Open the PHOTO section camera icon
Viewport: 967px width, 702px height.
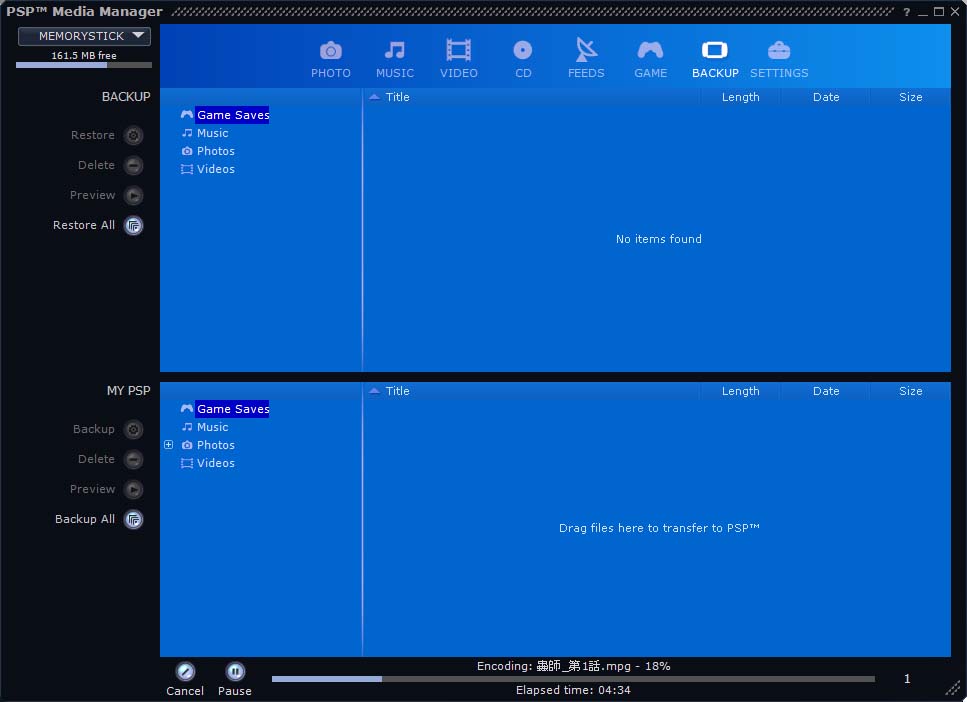tap(331, 51)
